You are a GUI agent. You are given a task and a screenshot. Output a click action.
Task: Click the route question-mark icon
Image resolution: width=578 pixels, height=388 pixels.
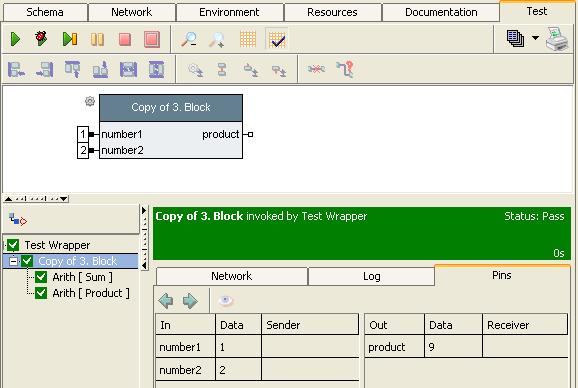(x=345, y=69)
